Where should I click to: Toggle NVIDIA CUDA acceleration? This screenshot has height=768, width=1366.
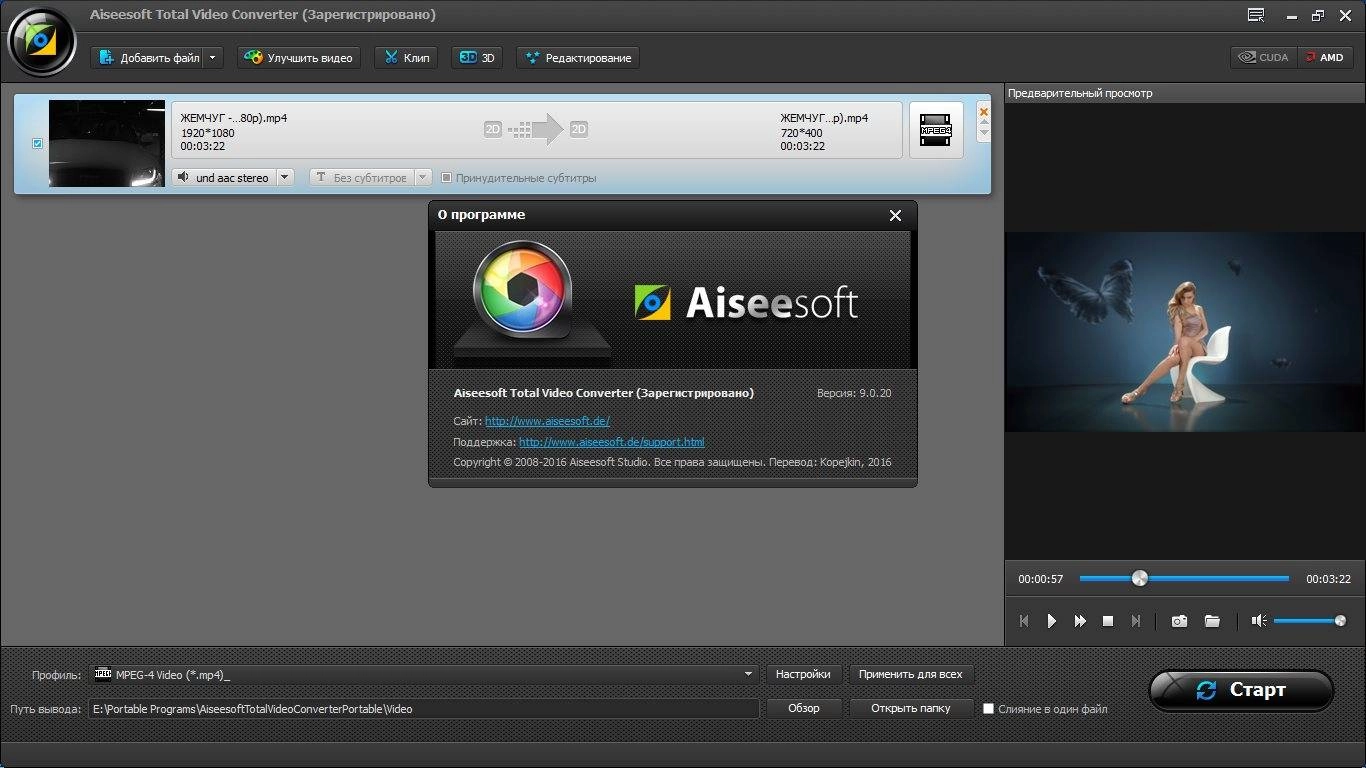[x=1264, y=57]
